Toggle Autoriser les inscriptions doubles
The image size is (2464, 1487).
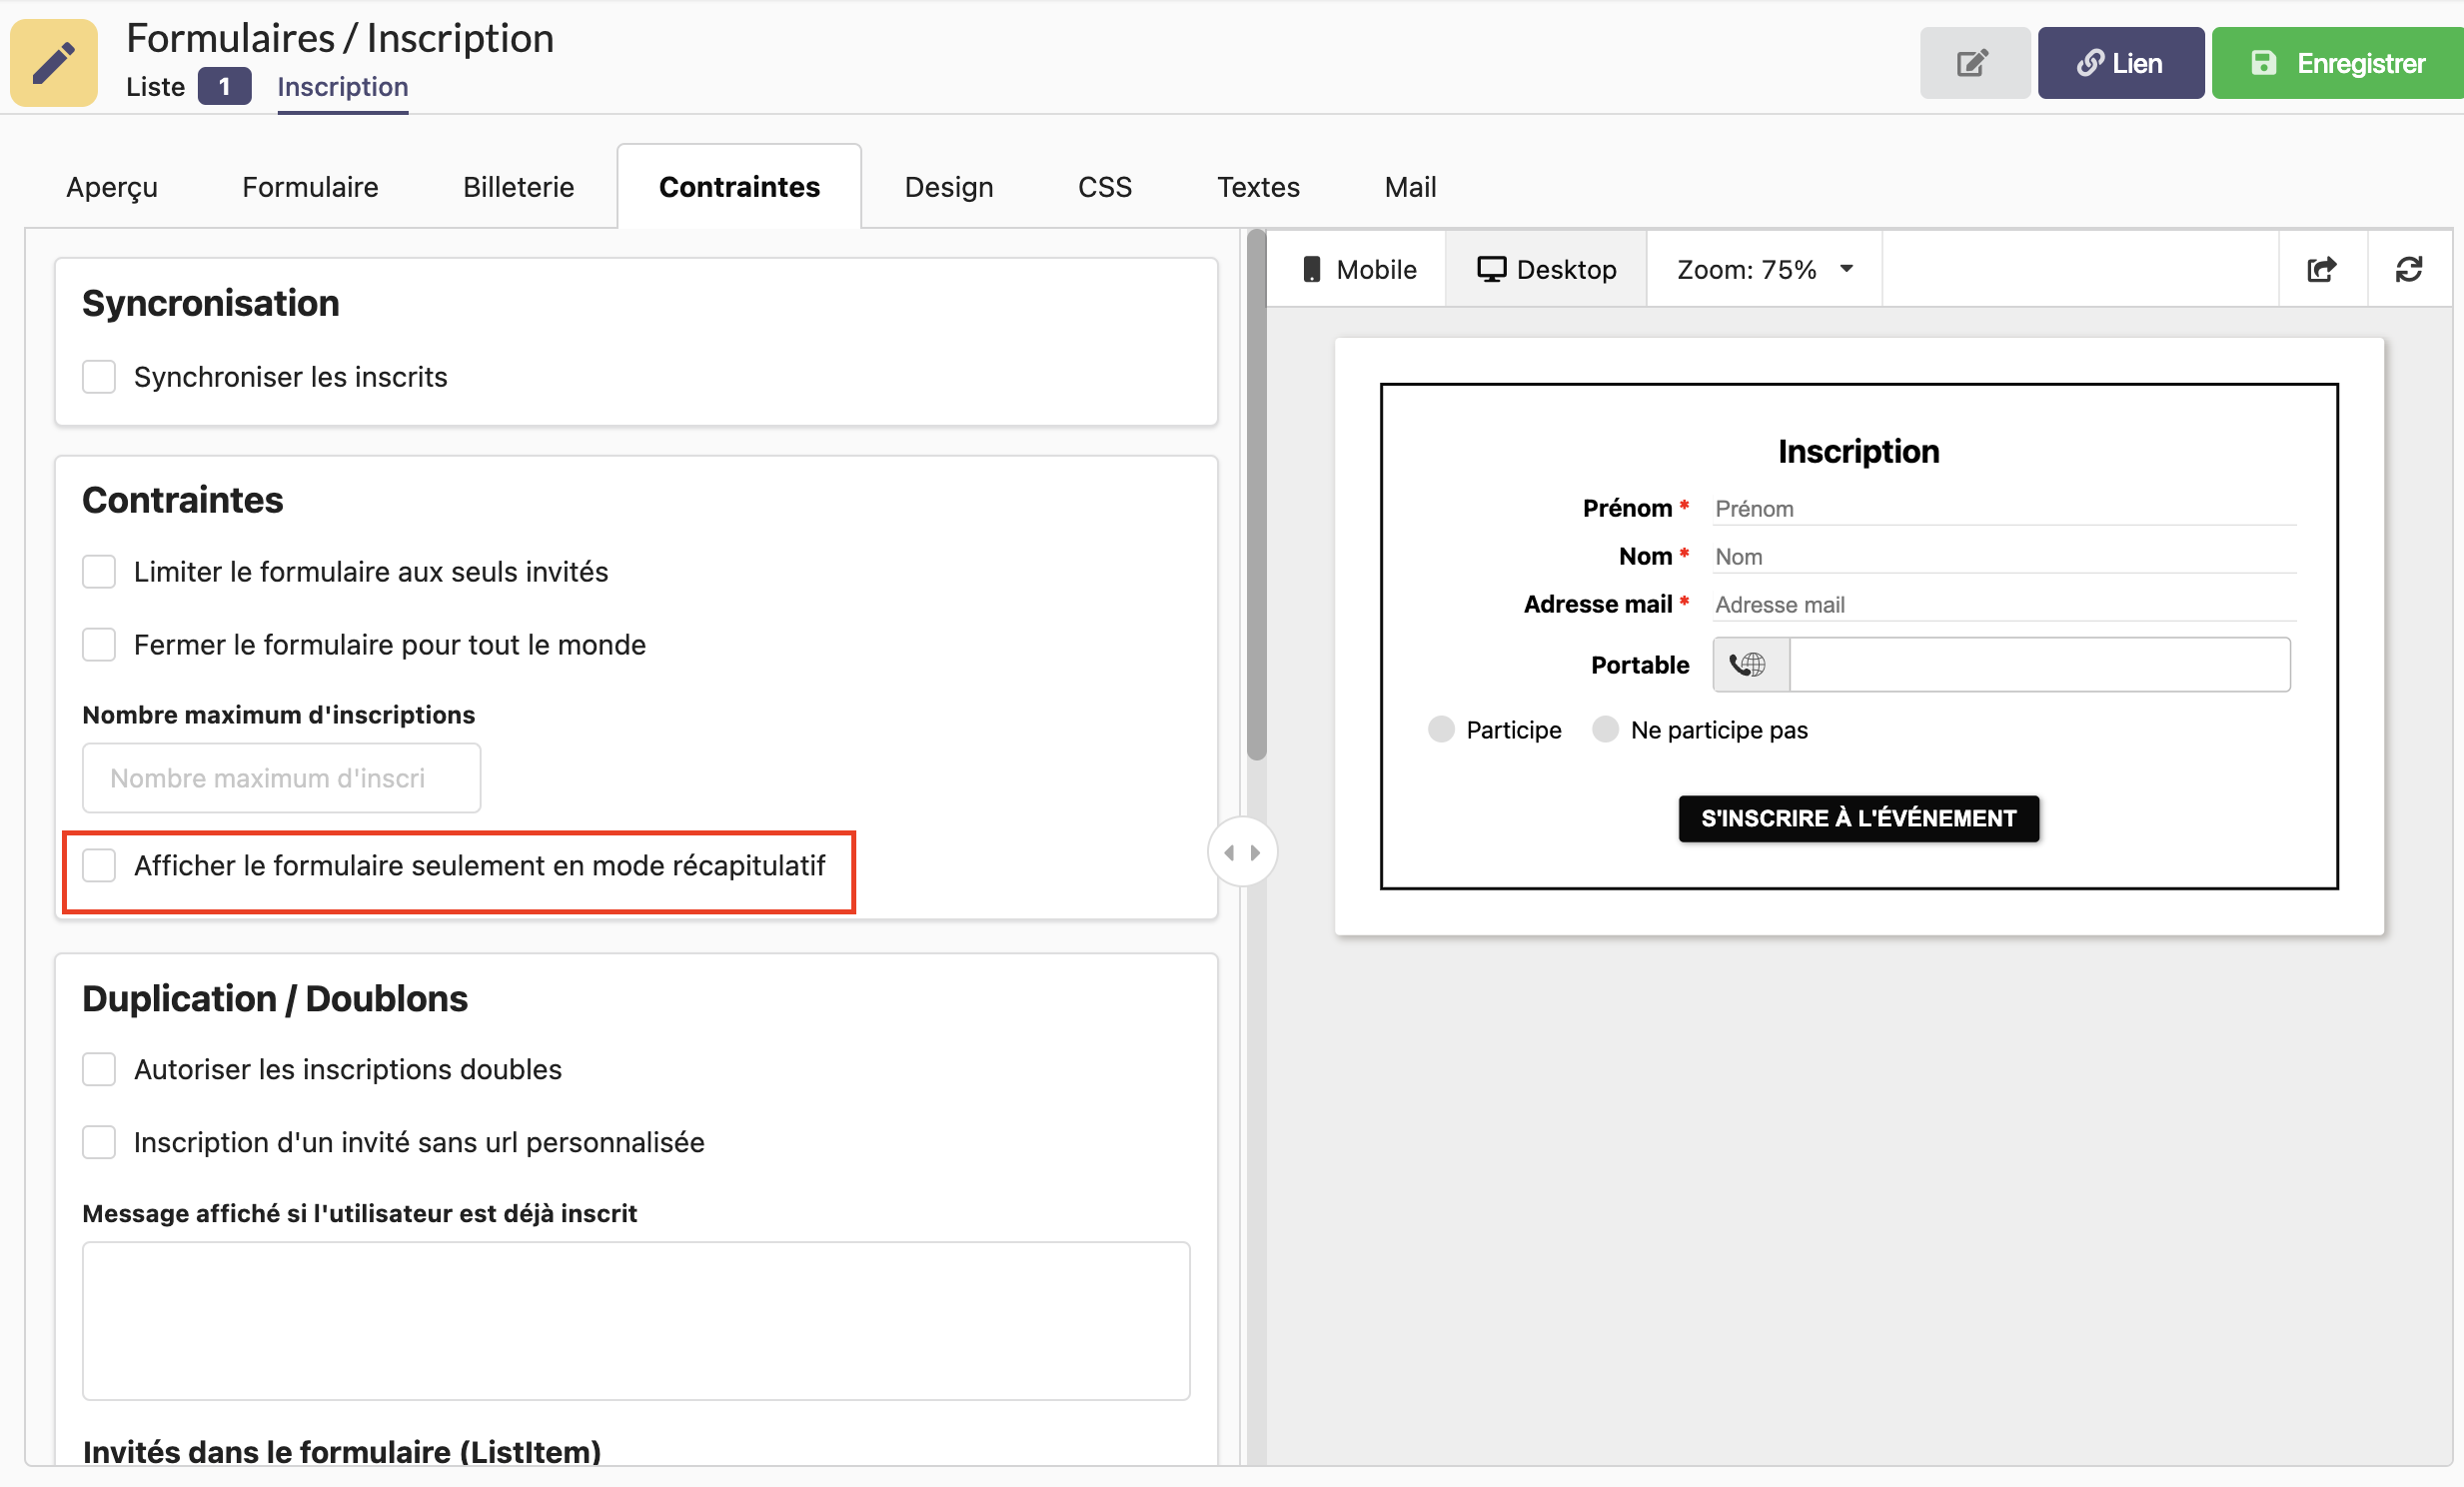tap(99, 1069)
